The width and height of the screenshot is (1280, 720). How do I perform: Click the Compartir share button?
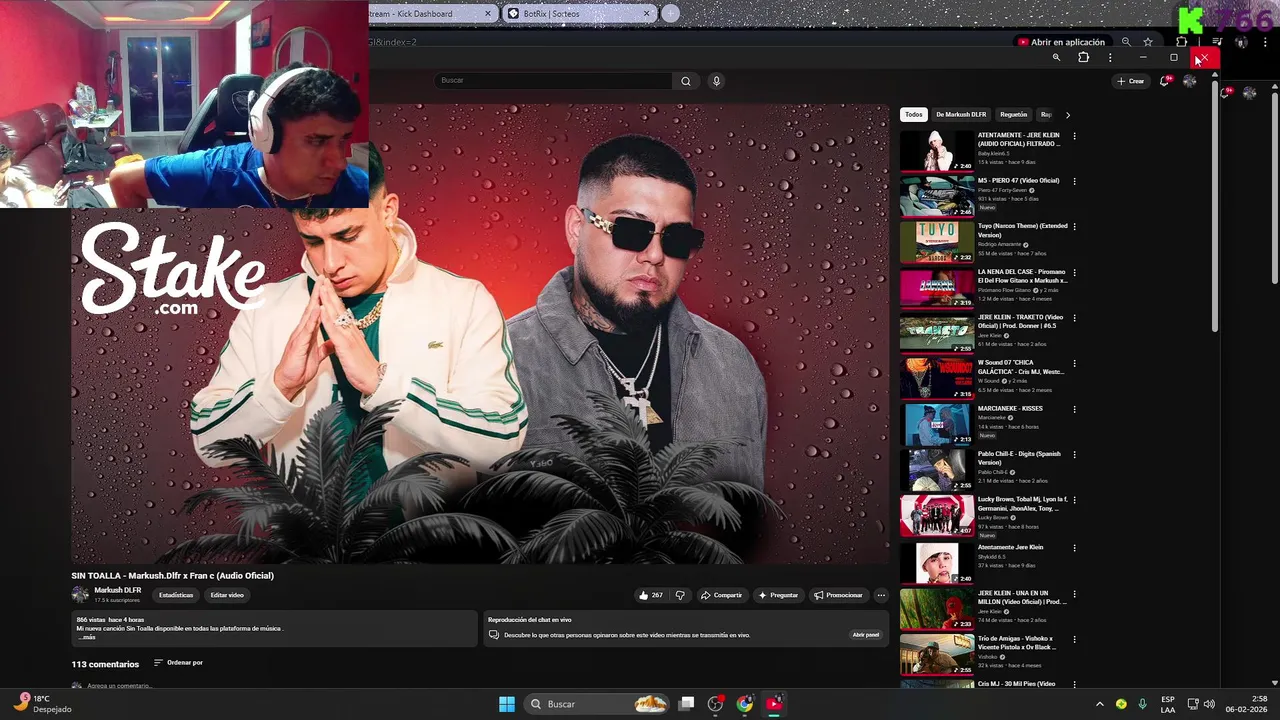point(721,595)
